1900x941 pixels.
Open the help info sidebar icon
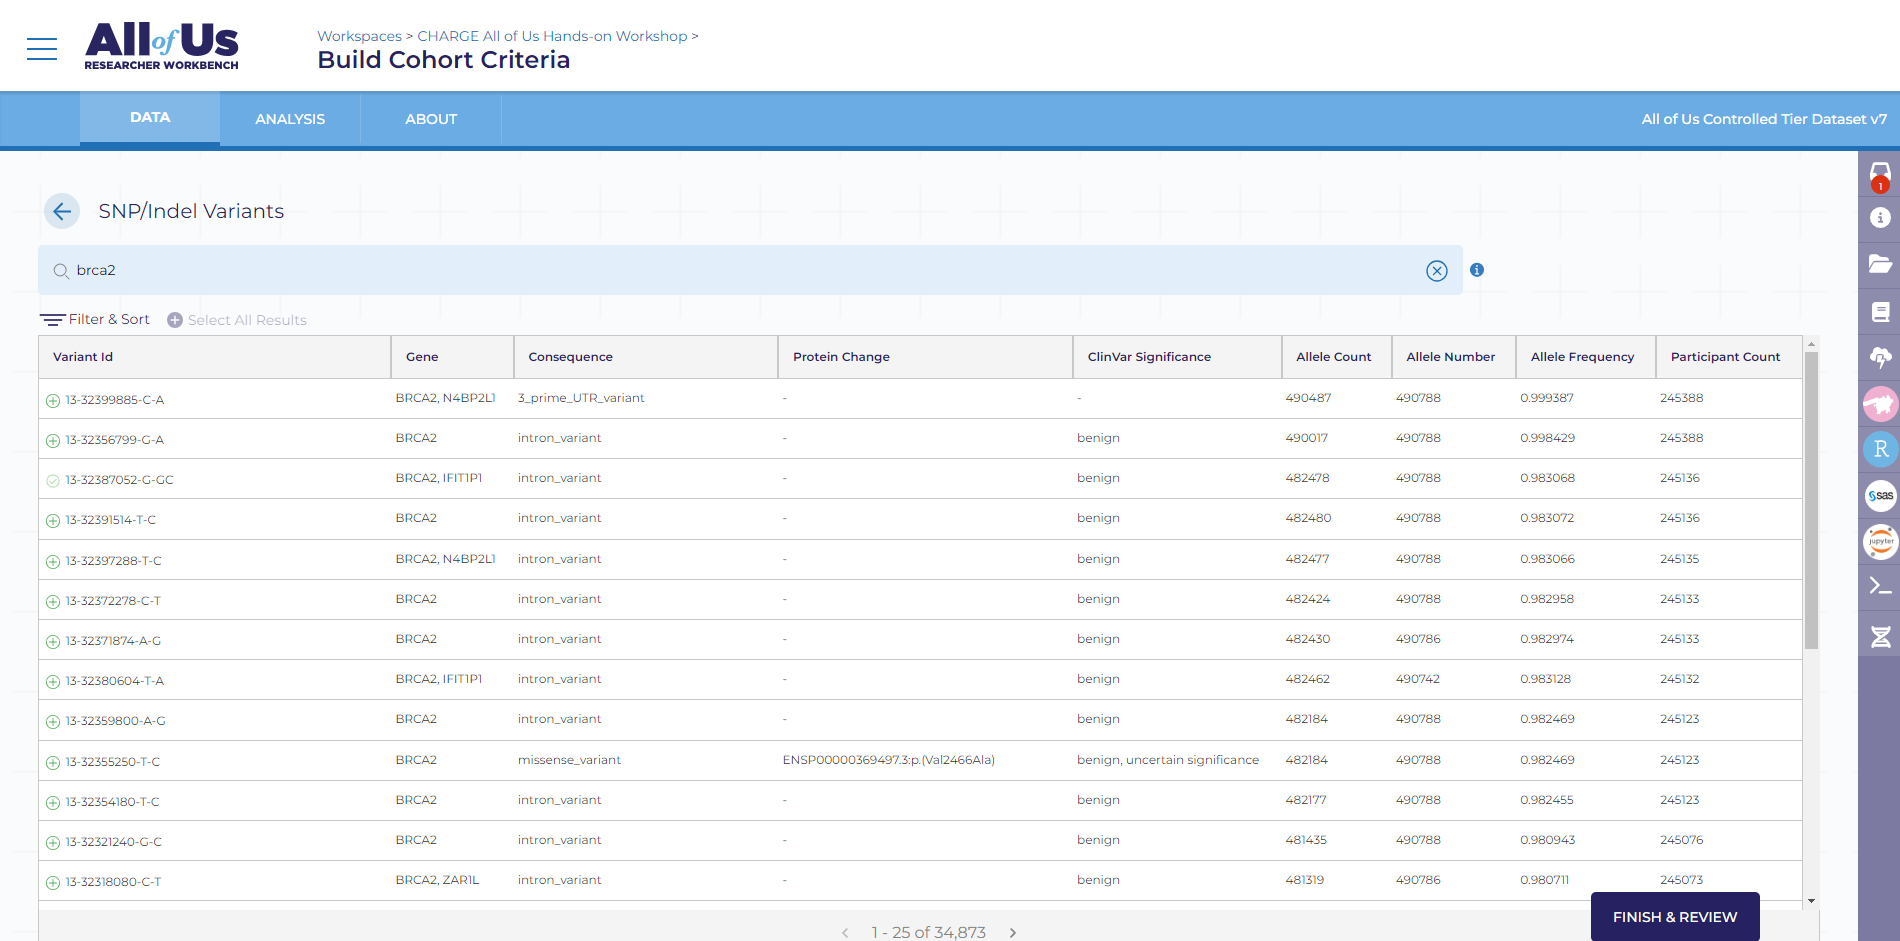point(1880,217)
